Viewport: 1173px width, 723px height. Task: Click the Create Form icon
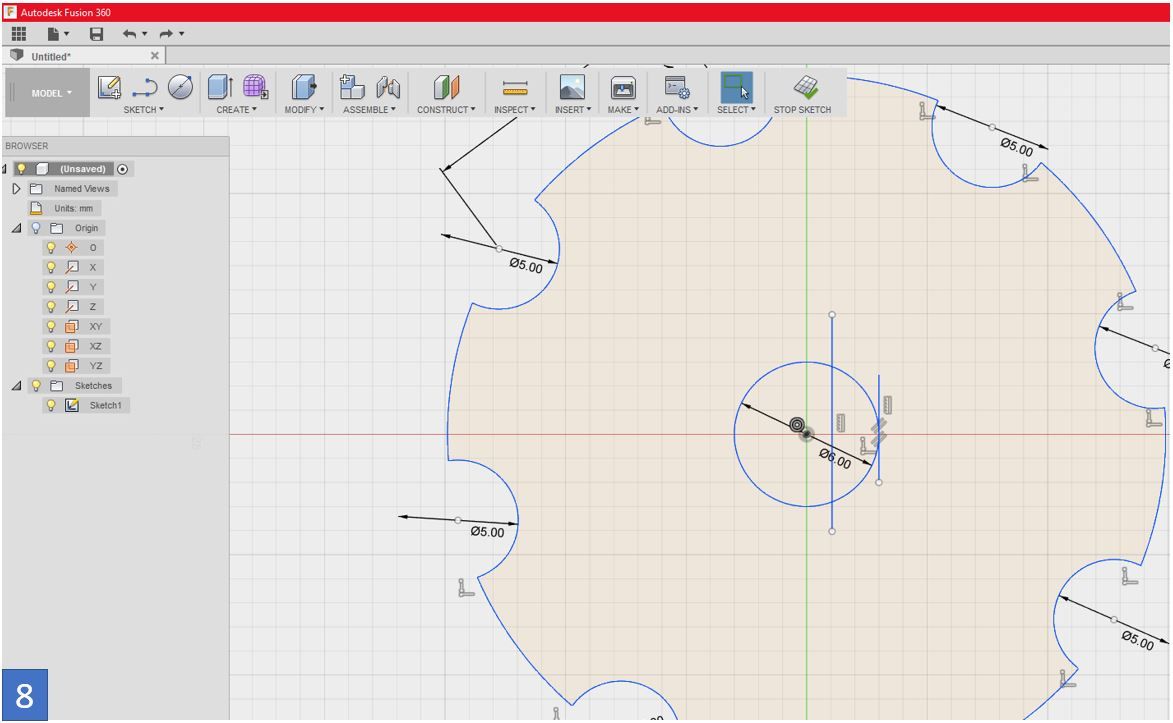pos(255,87)
